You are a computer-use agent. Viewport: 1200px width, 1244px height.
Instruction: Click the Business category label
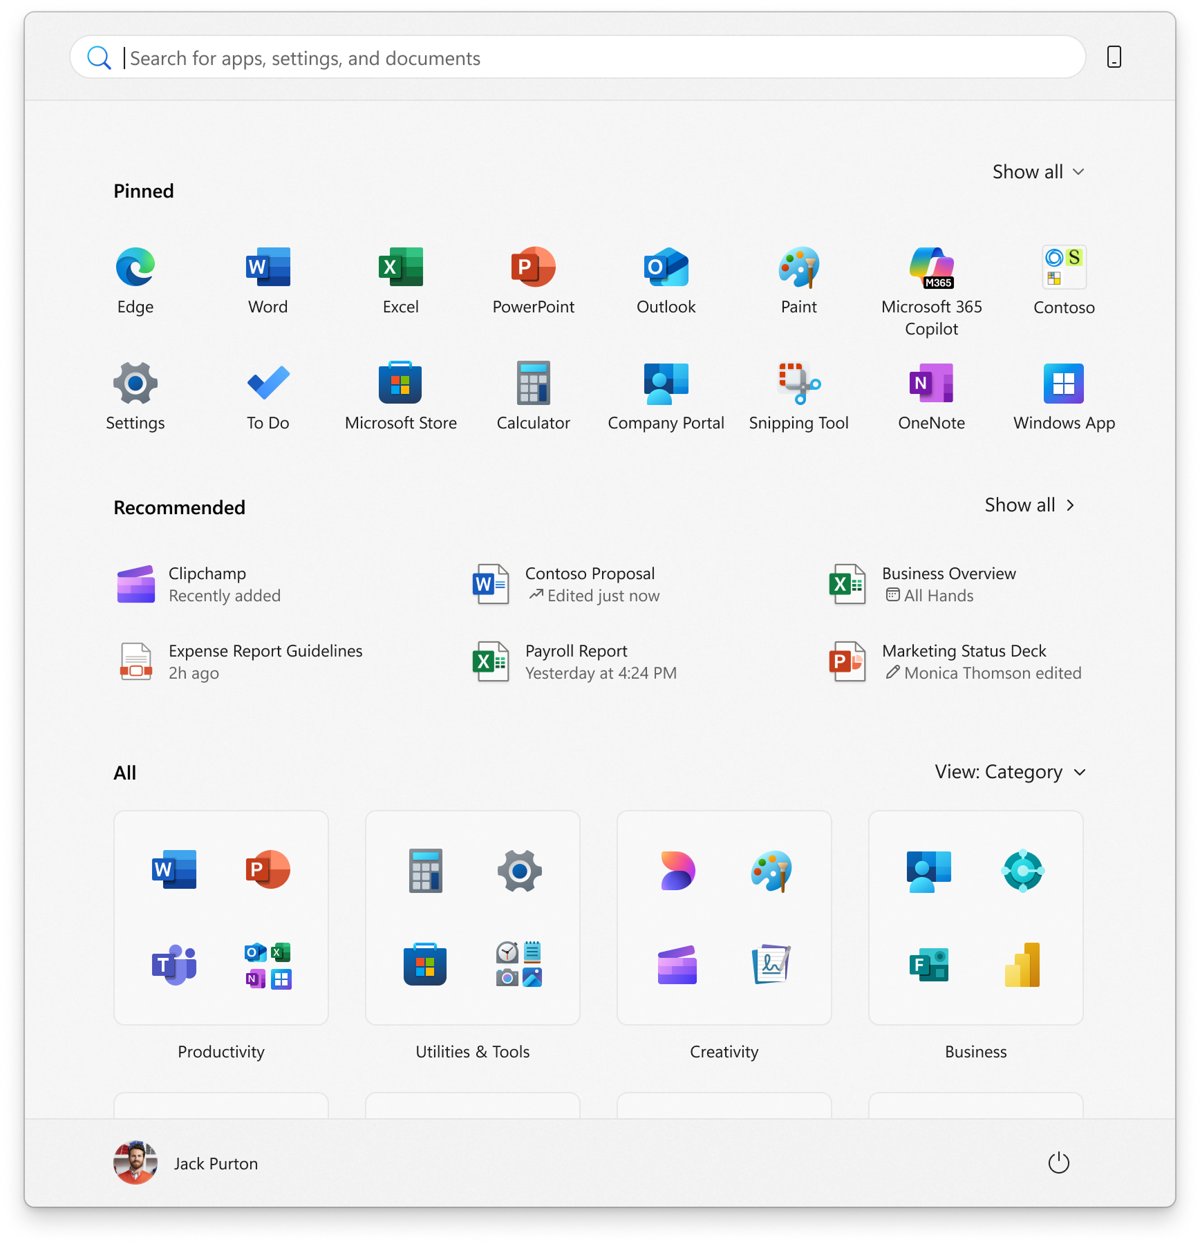[976, 1052]
